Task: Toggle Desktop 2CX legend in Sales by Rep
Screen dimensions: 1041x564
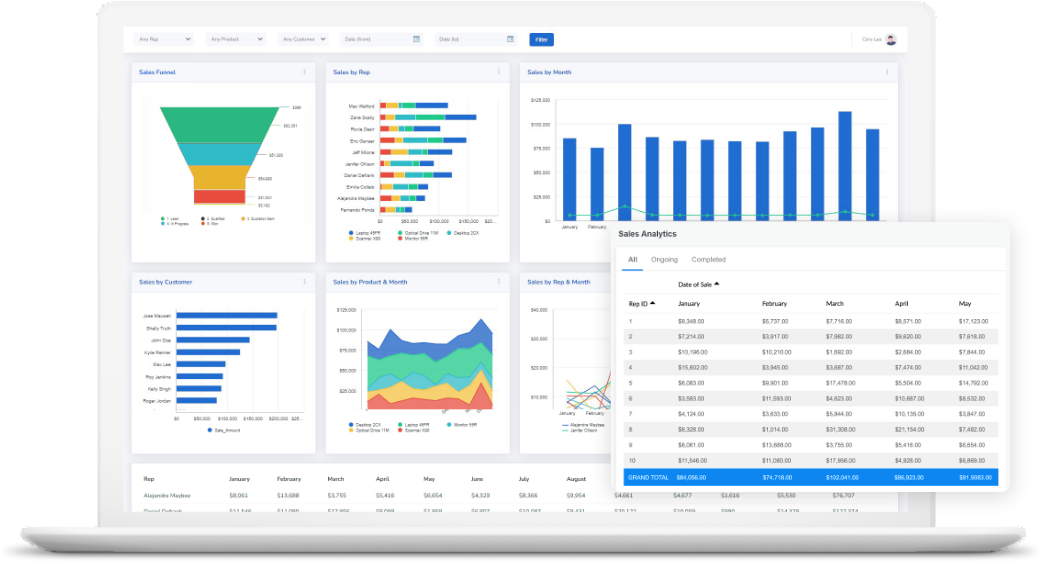Action: click(463, 233)
